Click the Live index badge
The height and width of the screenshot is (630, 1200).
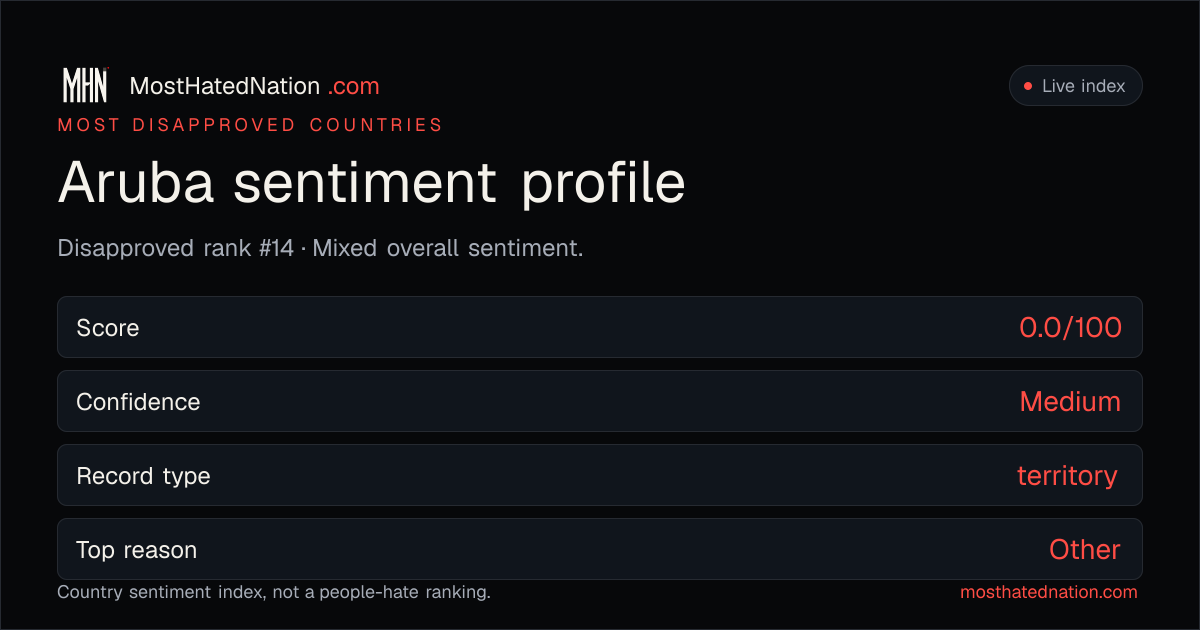pos(1075,86)
